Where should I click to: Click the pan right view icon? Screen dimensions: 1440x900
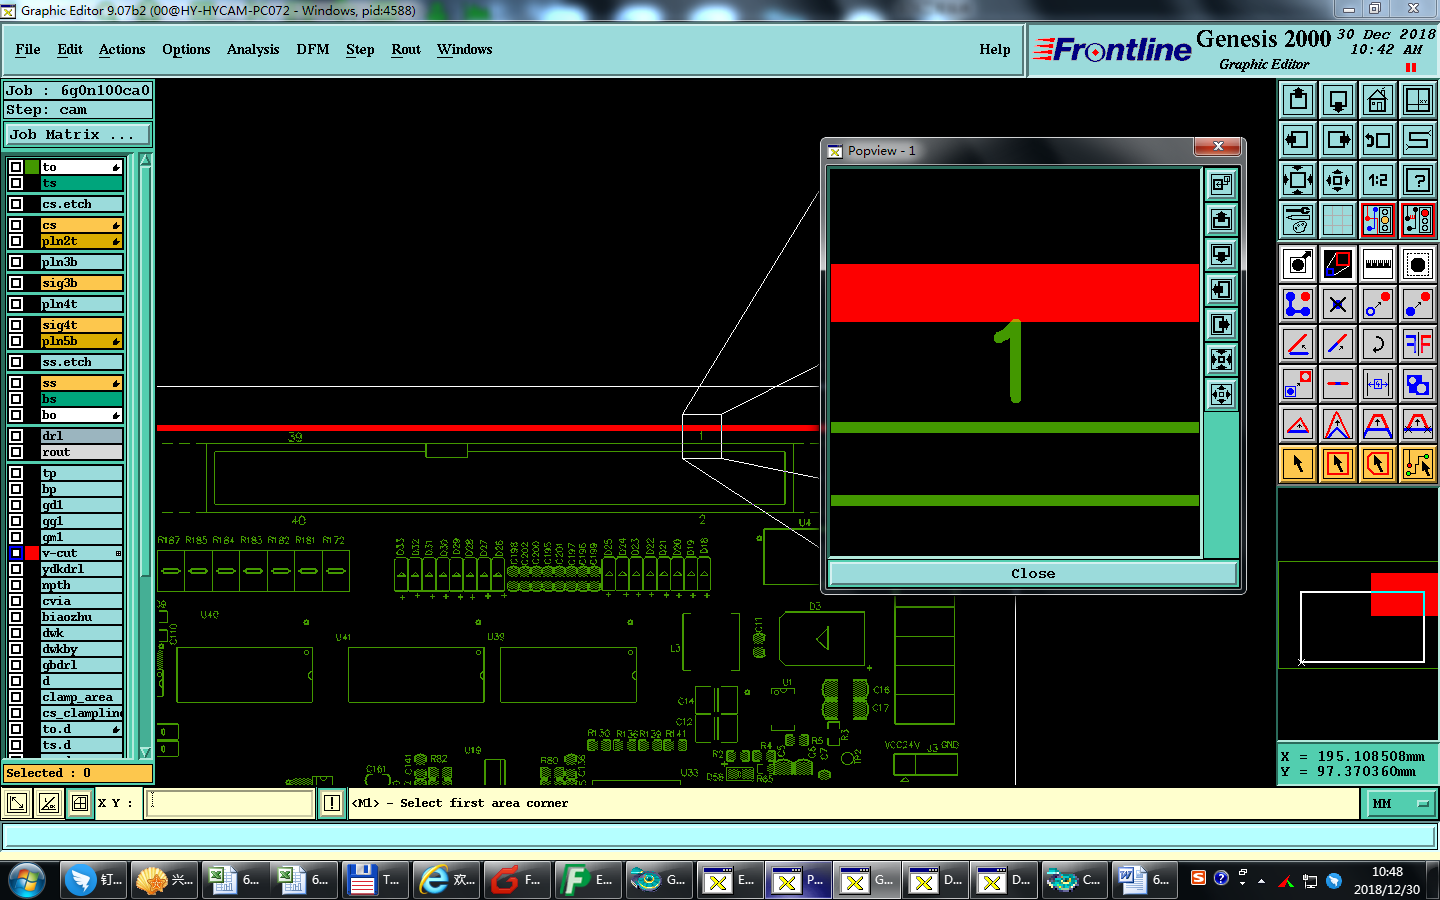[x=1338, y=140]
